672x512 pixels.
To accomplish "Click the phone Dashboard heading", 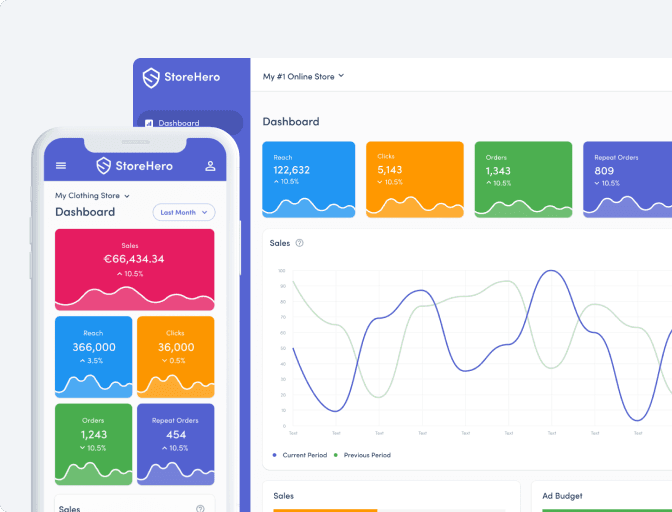I will (x=85, y=212).
